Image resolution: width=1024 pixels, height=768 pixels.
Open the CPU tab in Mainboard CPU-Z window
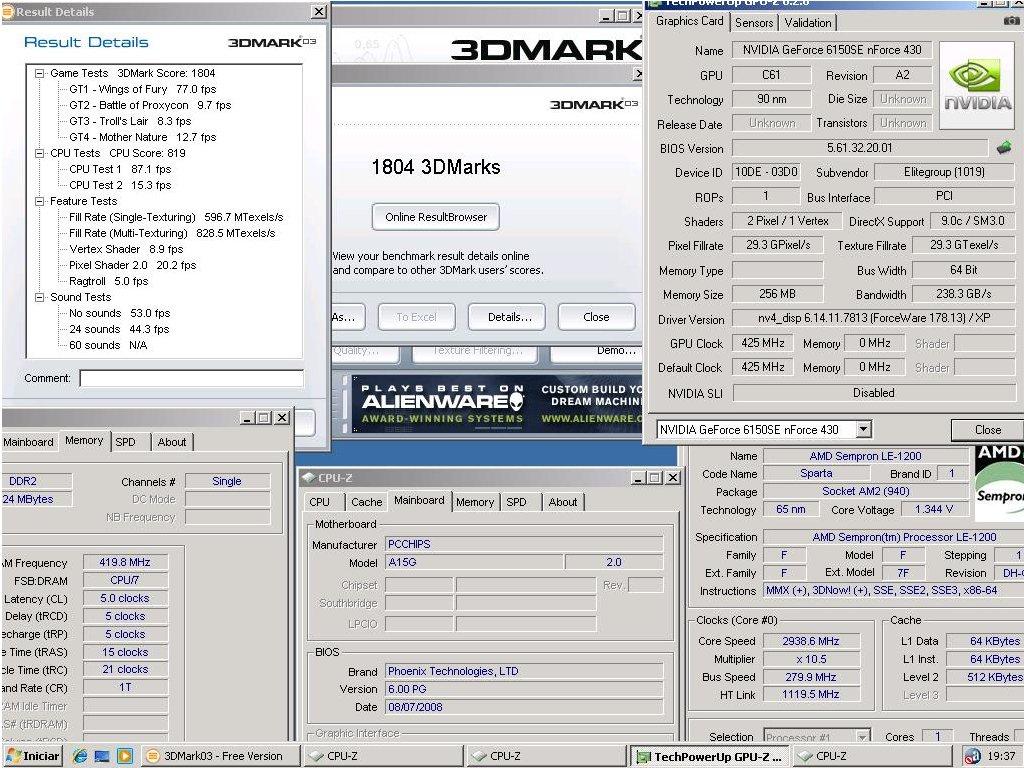pyautogui.click(x=319, y=502)
